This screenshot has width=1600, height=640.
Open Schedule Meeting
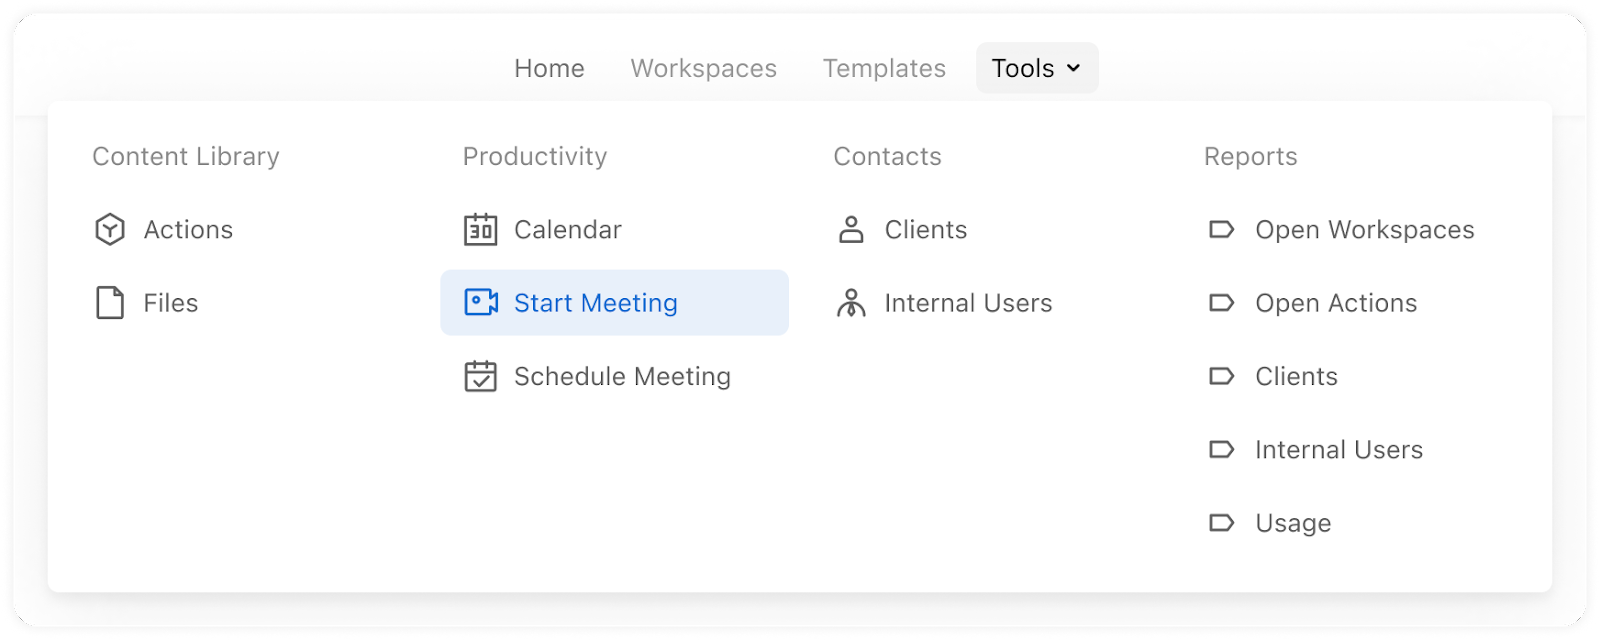(622, 377)
